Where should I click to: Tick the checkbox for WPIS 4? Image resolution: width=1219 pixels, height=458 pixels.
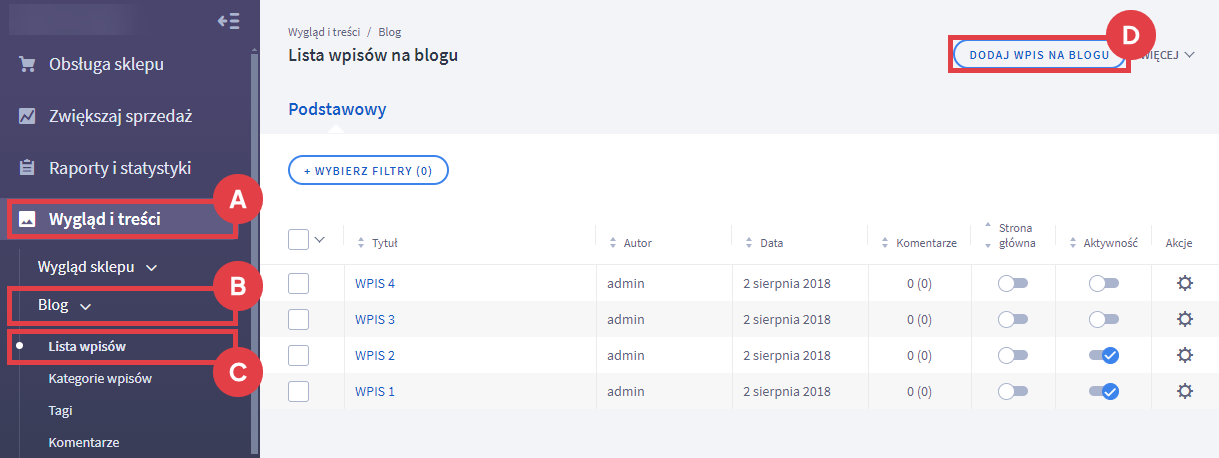click(298, 283)
